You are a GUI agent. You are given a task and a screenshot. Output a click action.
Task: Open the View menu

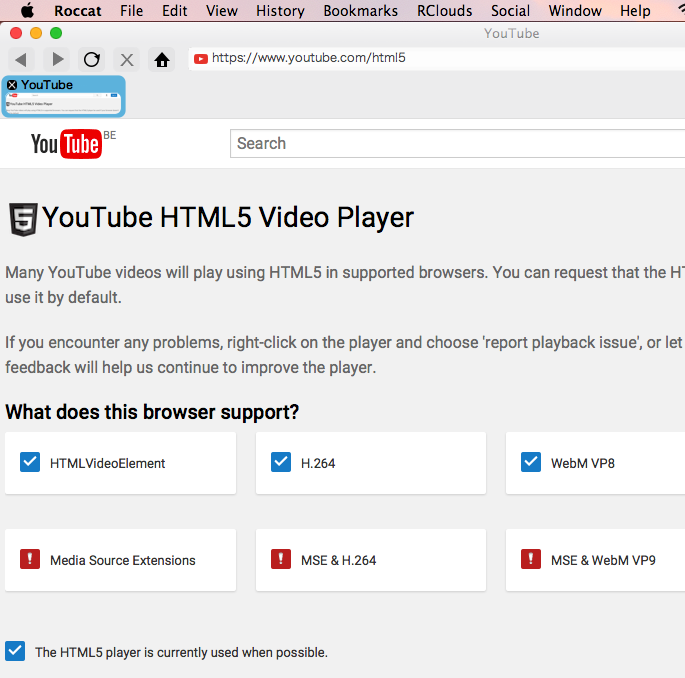pos(222,10)
